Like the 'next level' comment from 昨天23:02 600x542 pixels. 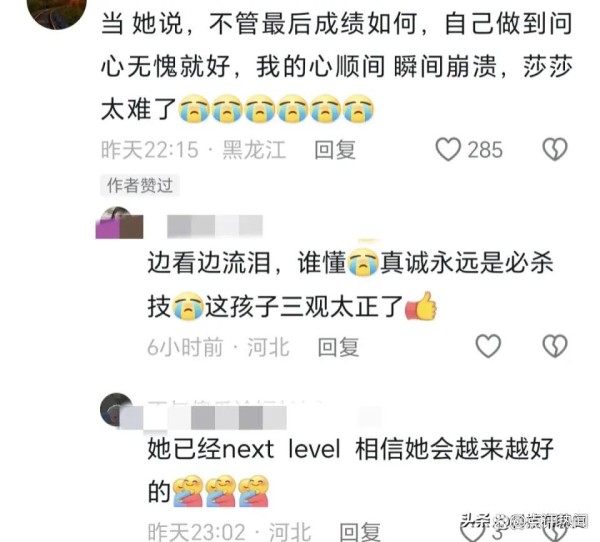tap(472, 532)
